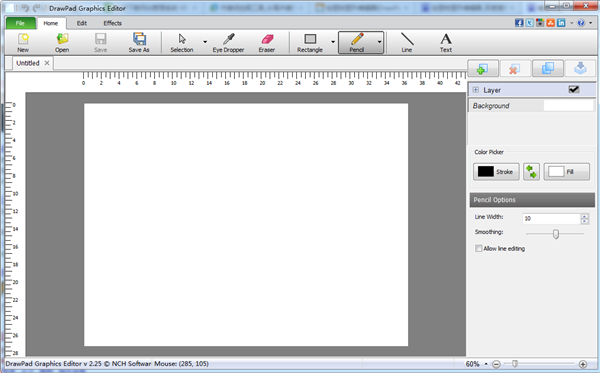Click the 60% zoom level text
Image resolution: width=600 pixels, height=373 pixels.
click(473, 364)
